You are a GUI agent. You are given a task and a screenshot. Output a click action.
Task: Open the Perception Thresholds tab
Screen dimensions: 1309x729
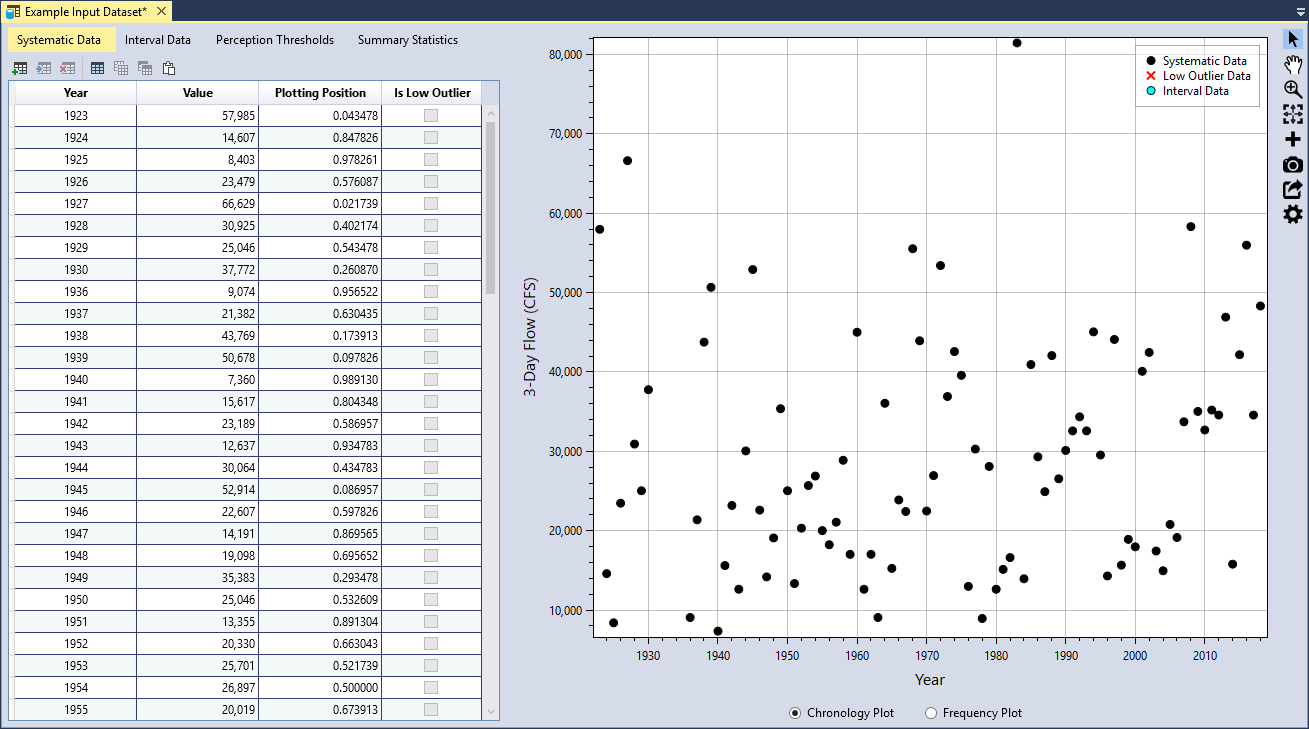pyautogui.click(x=275, y=40)
